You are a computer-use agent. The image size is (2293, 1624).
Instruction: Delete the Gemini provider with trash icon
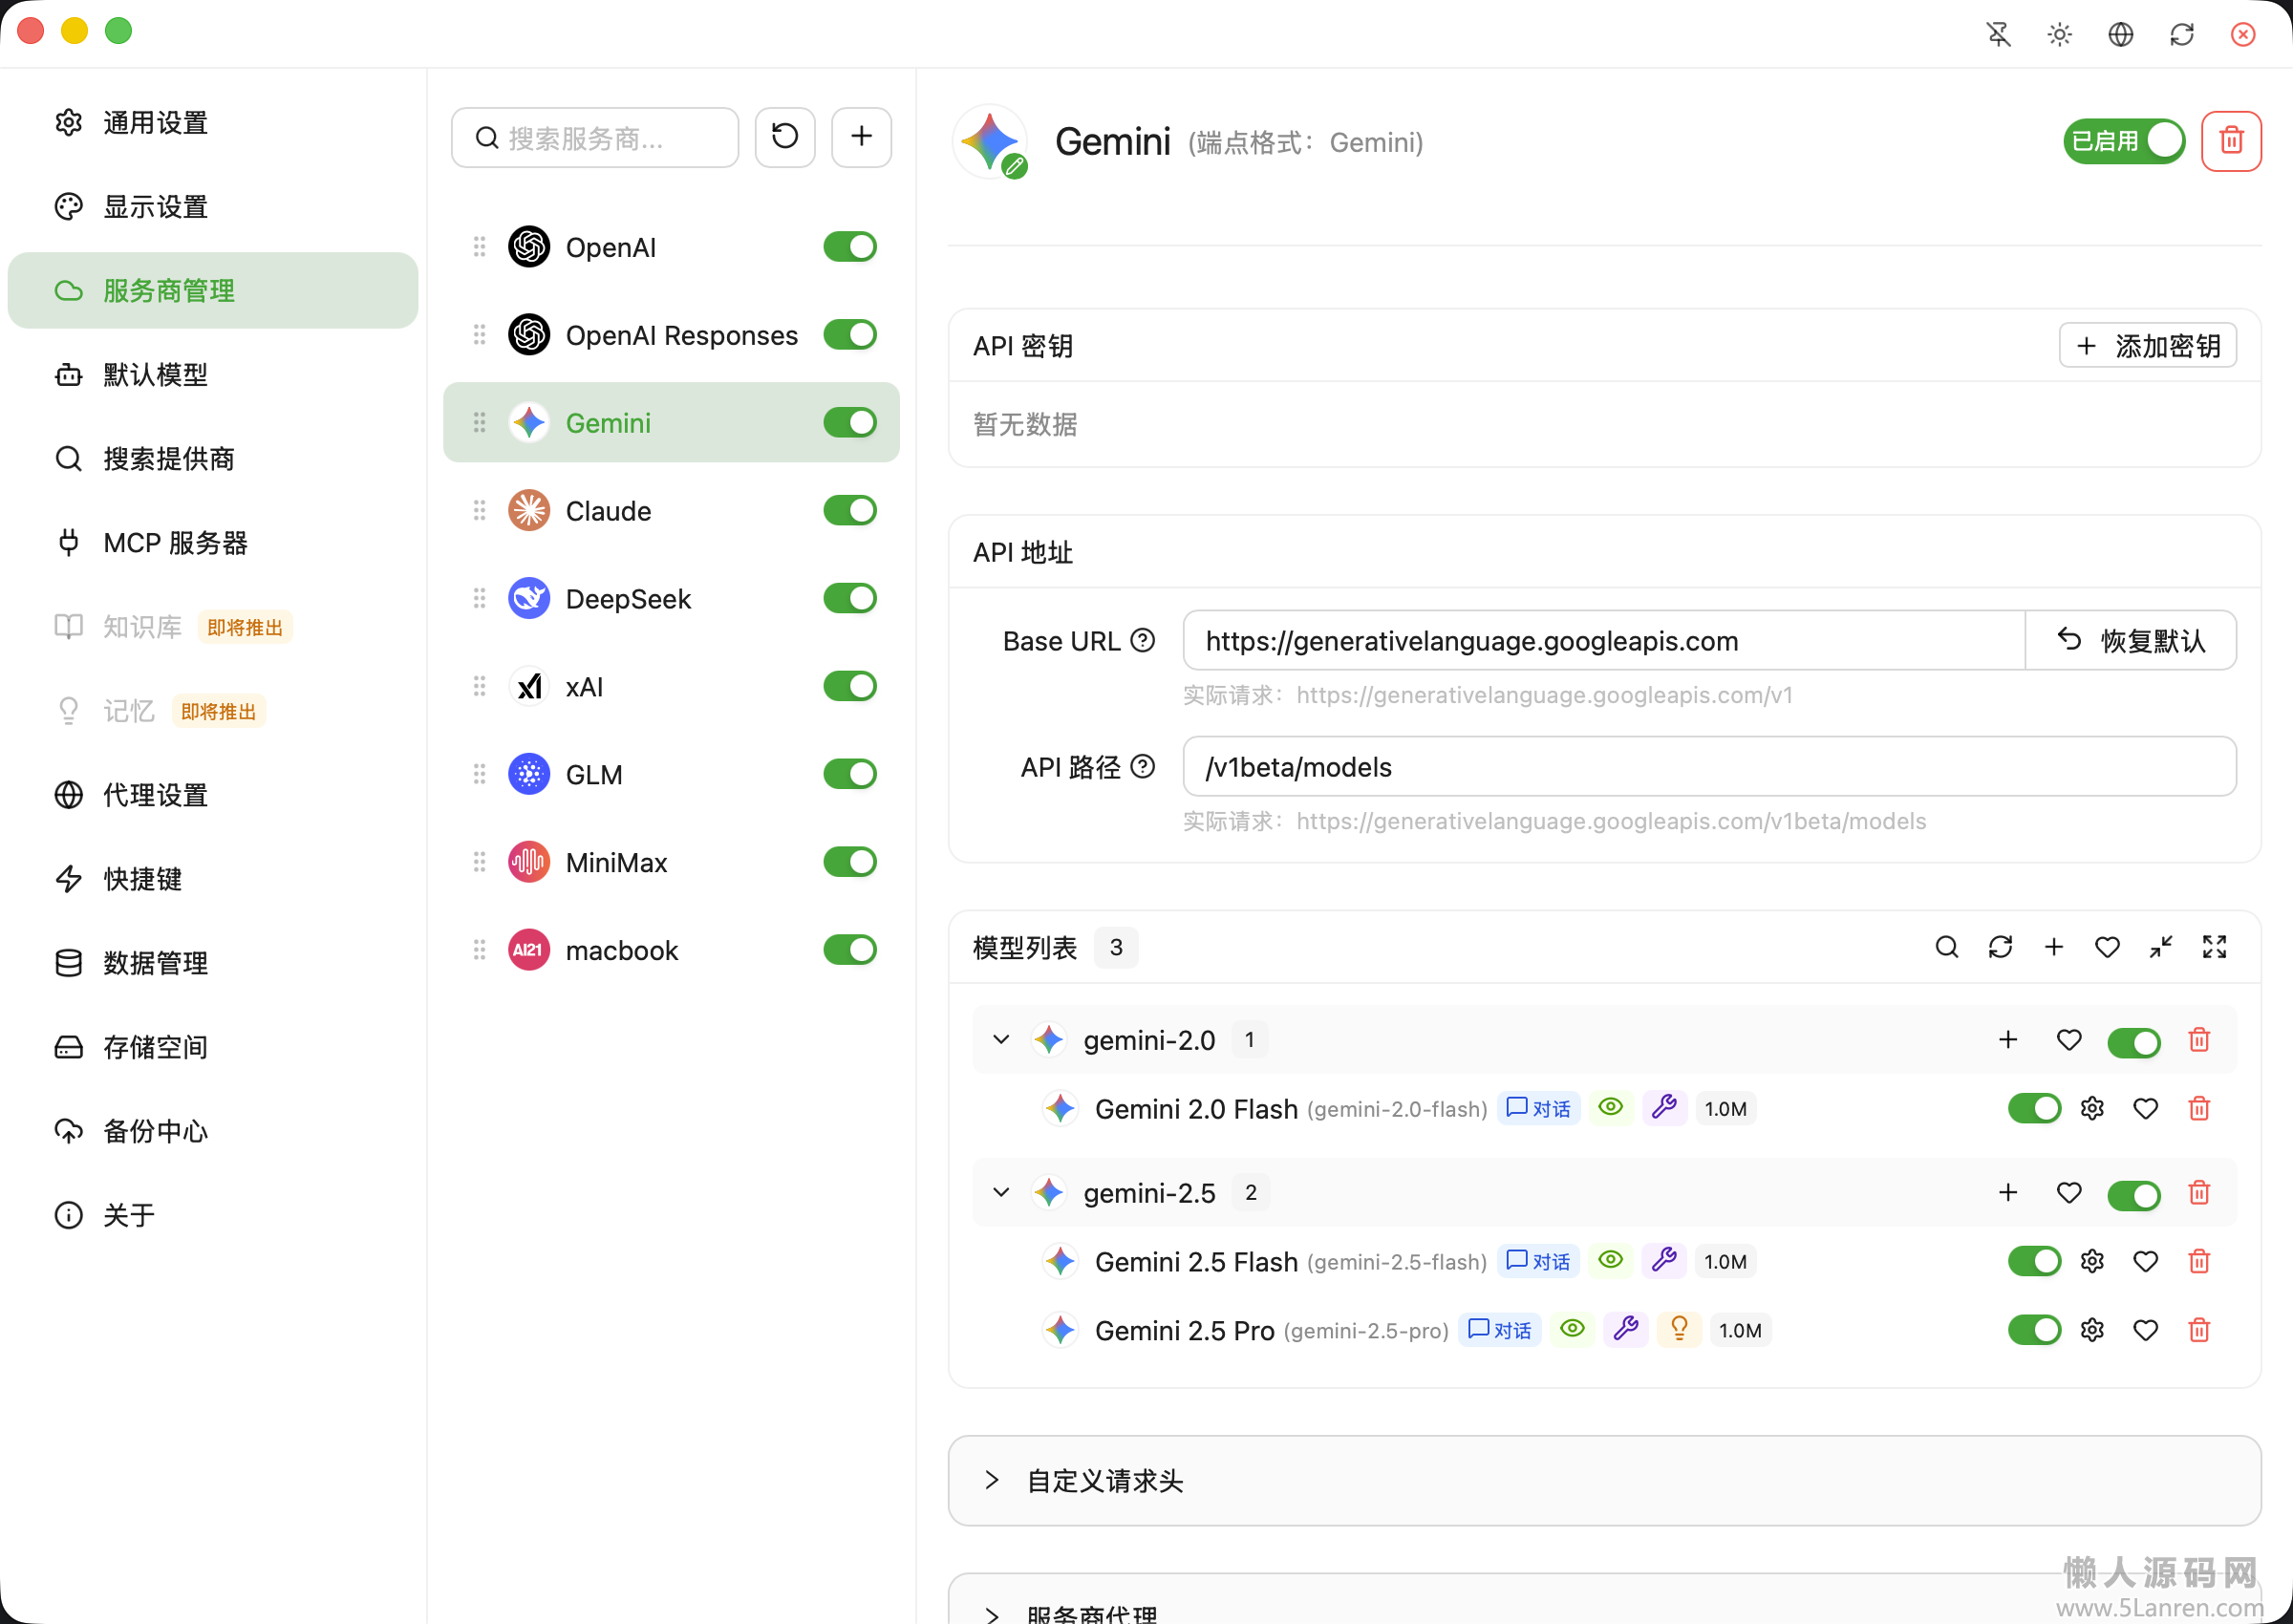(x=2231, y=141)
